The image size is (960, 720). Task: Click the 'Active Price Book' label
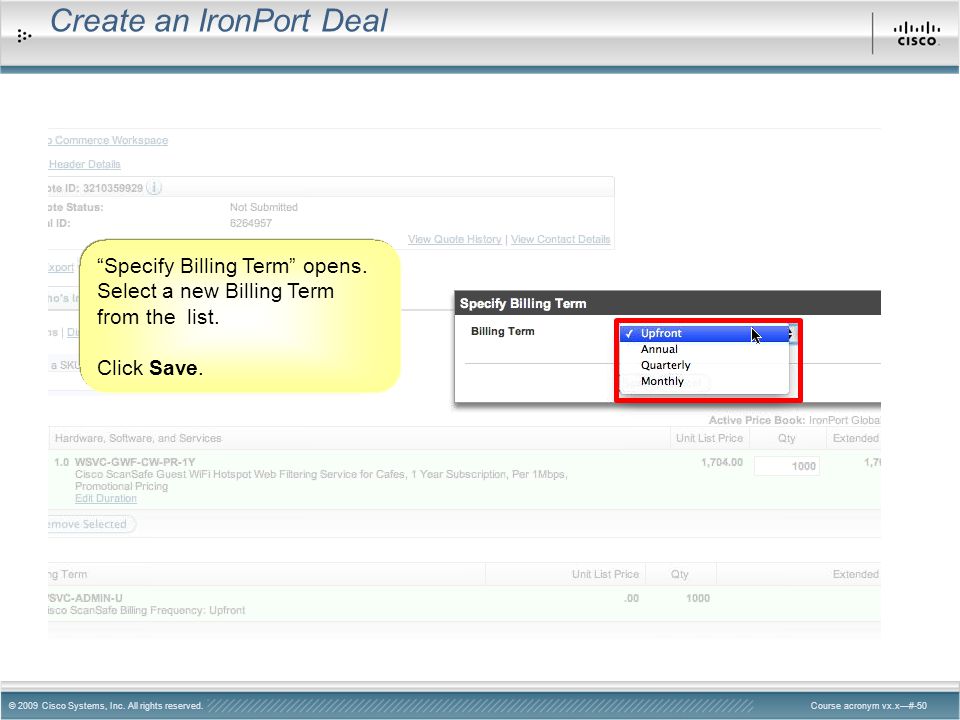click(x=757, y=420)
